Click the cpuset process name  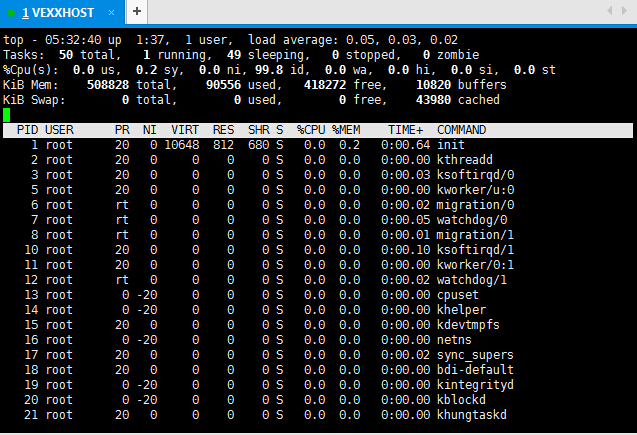tap(458, 295)
